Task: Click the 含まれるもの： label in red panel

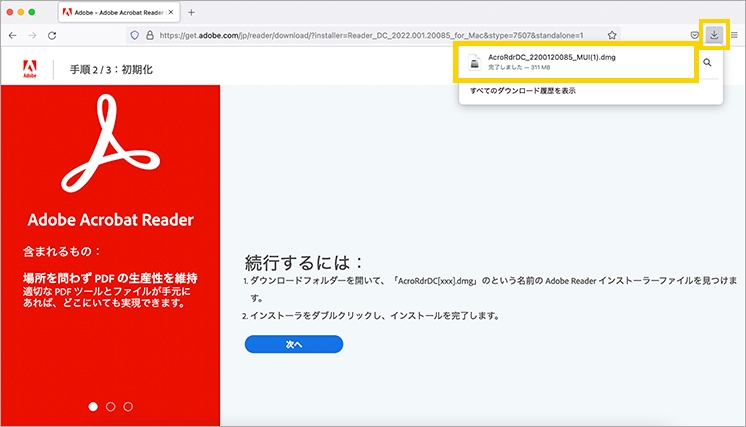Action: [62, 251]
